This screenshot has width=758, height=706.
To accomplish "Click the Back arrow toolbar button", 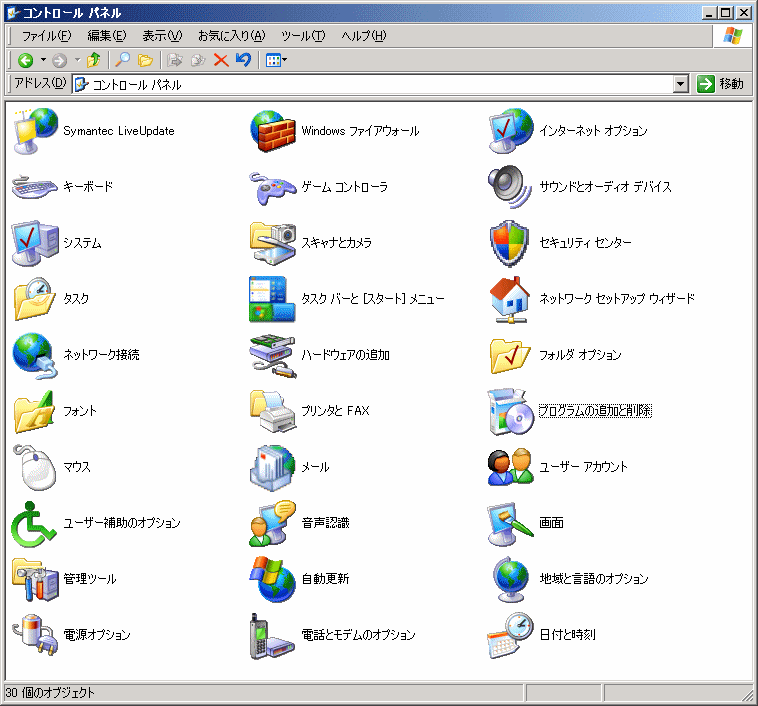I will 26,60.
